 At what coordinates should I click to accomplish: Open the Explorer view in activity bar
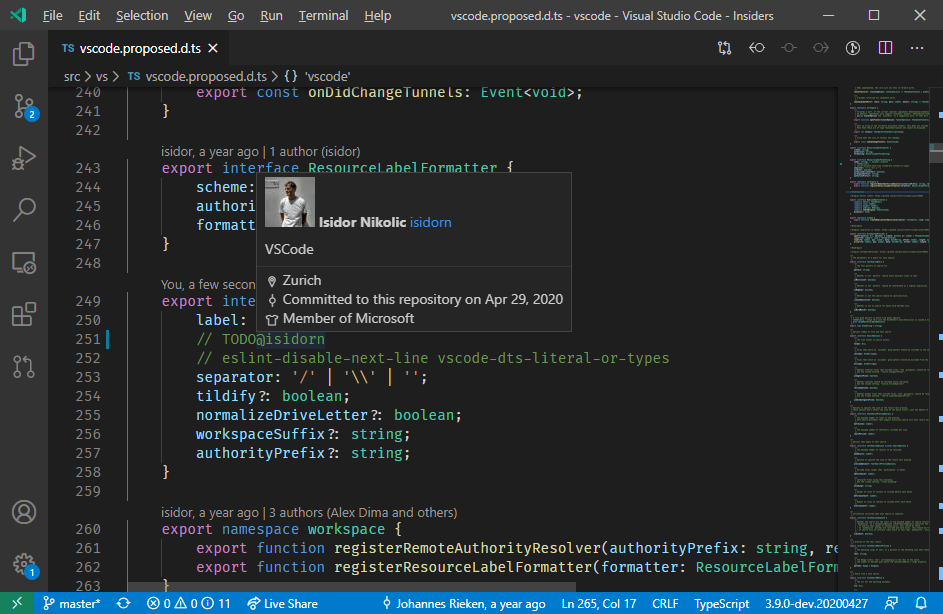pyautogui.click(x=24, y=54)
